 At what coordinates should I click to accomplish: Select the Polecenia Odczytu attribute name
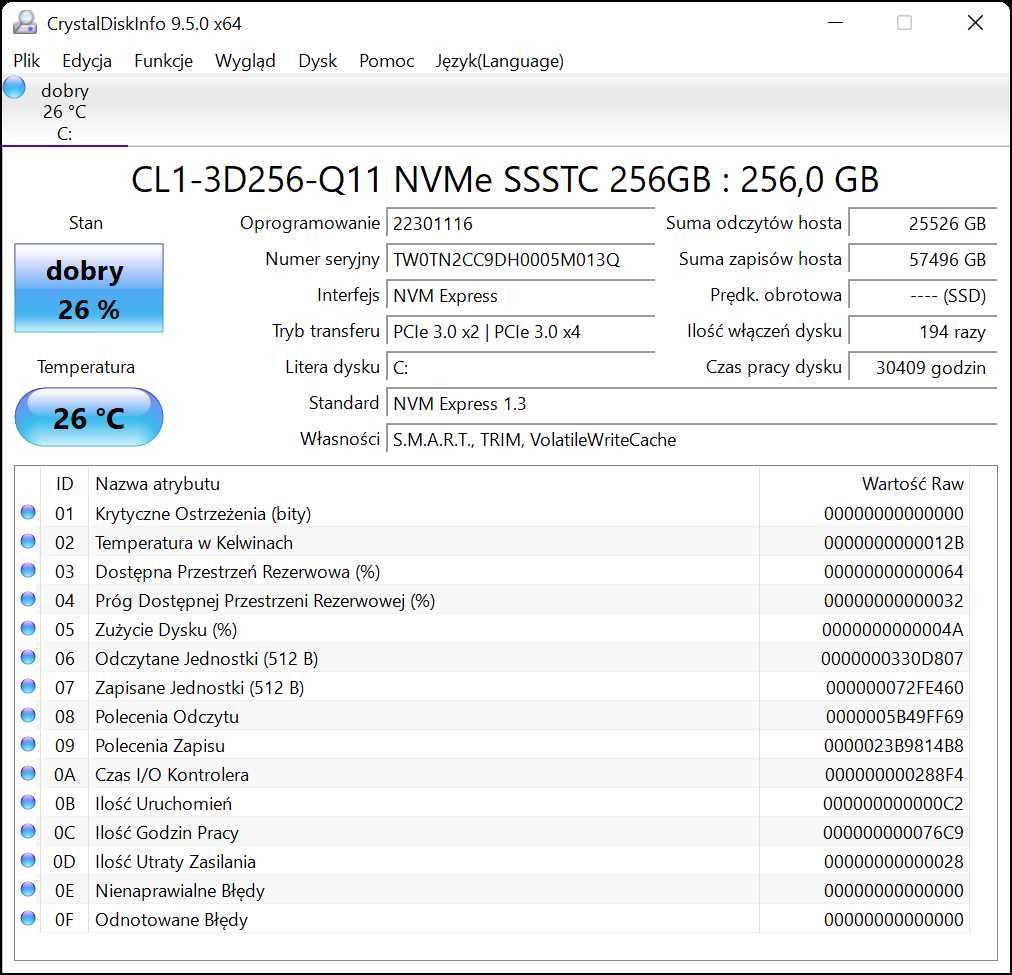click(x=167, y=717)
